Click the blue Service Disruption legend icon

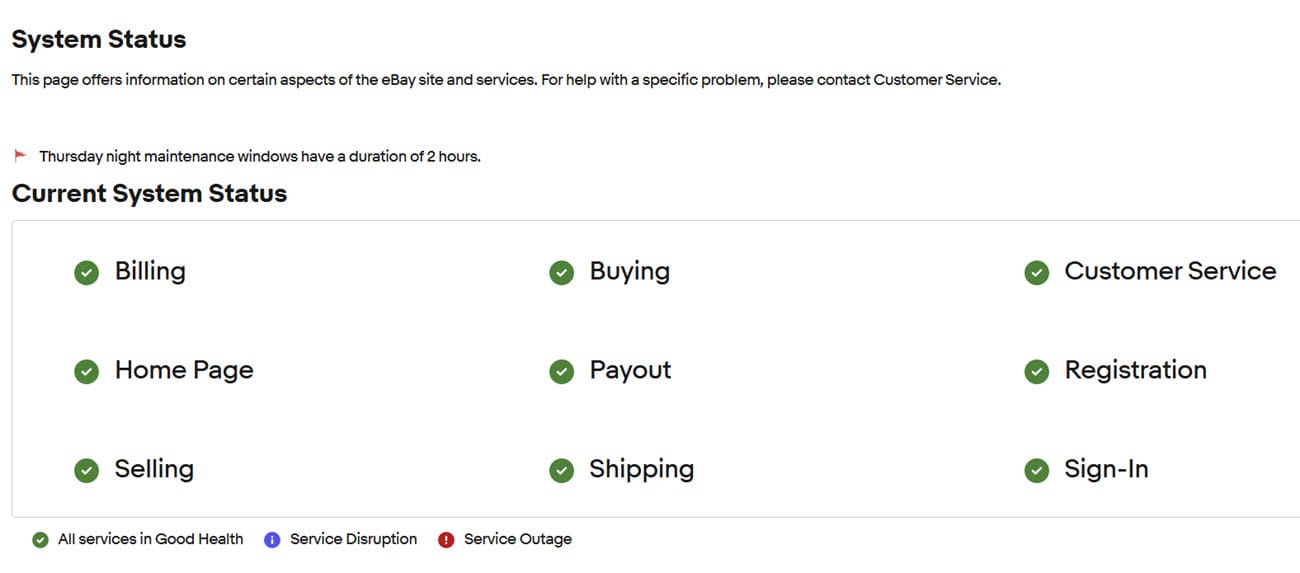(x=272, y=540)
